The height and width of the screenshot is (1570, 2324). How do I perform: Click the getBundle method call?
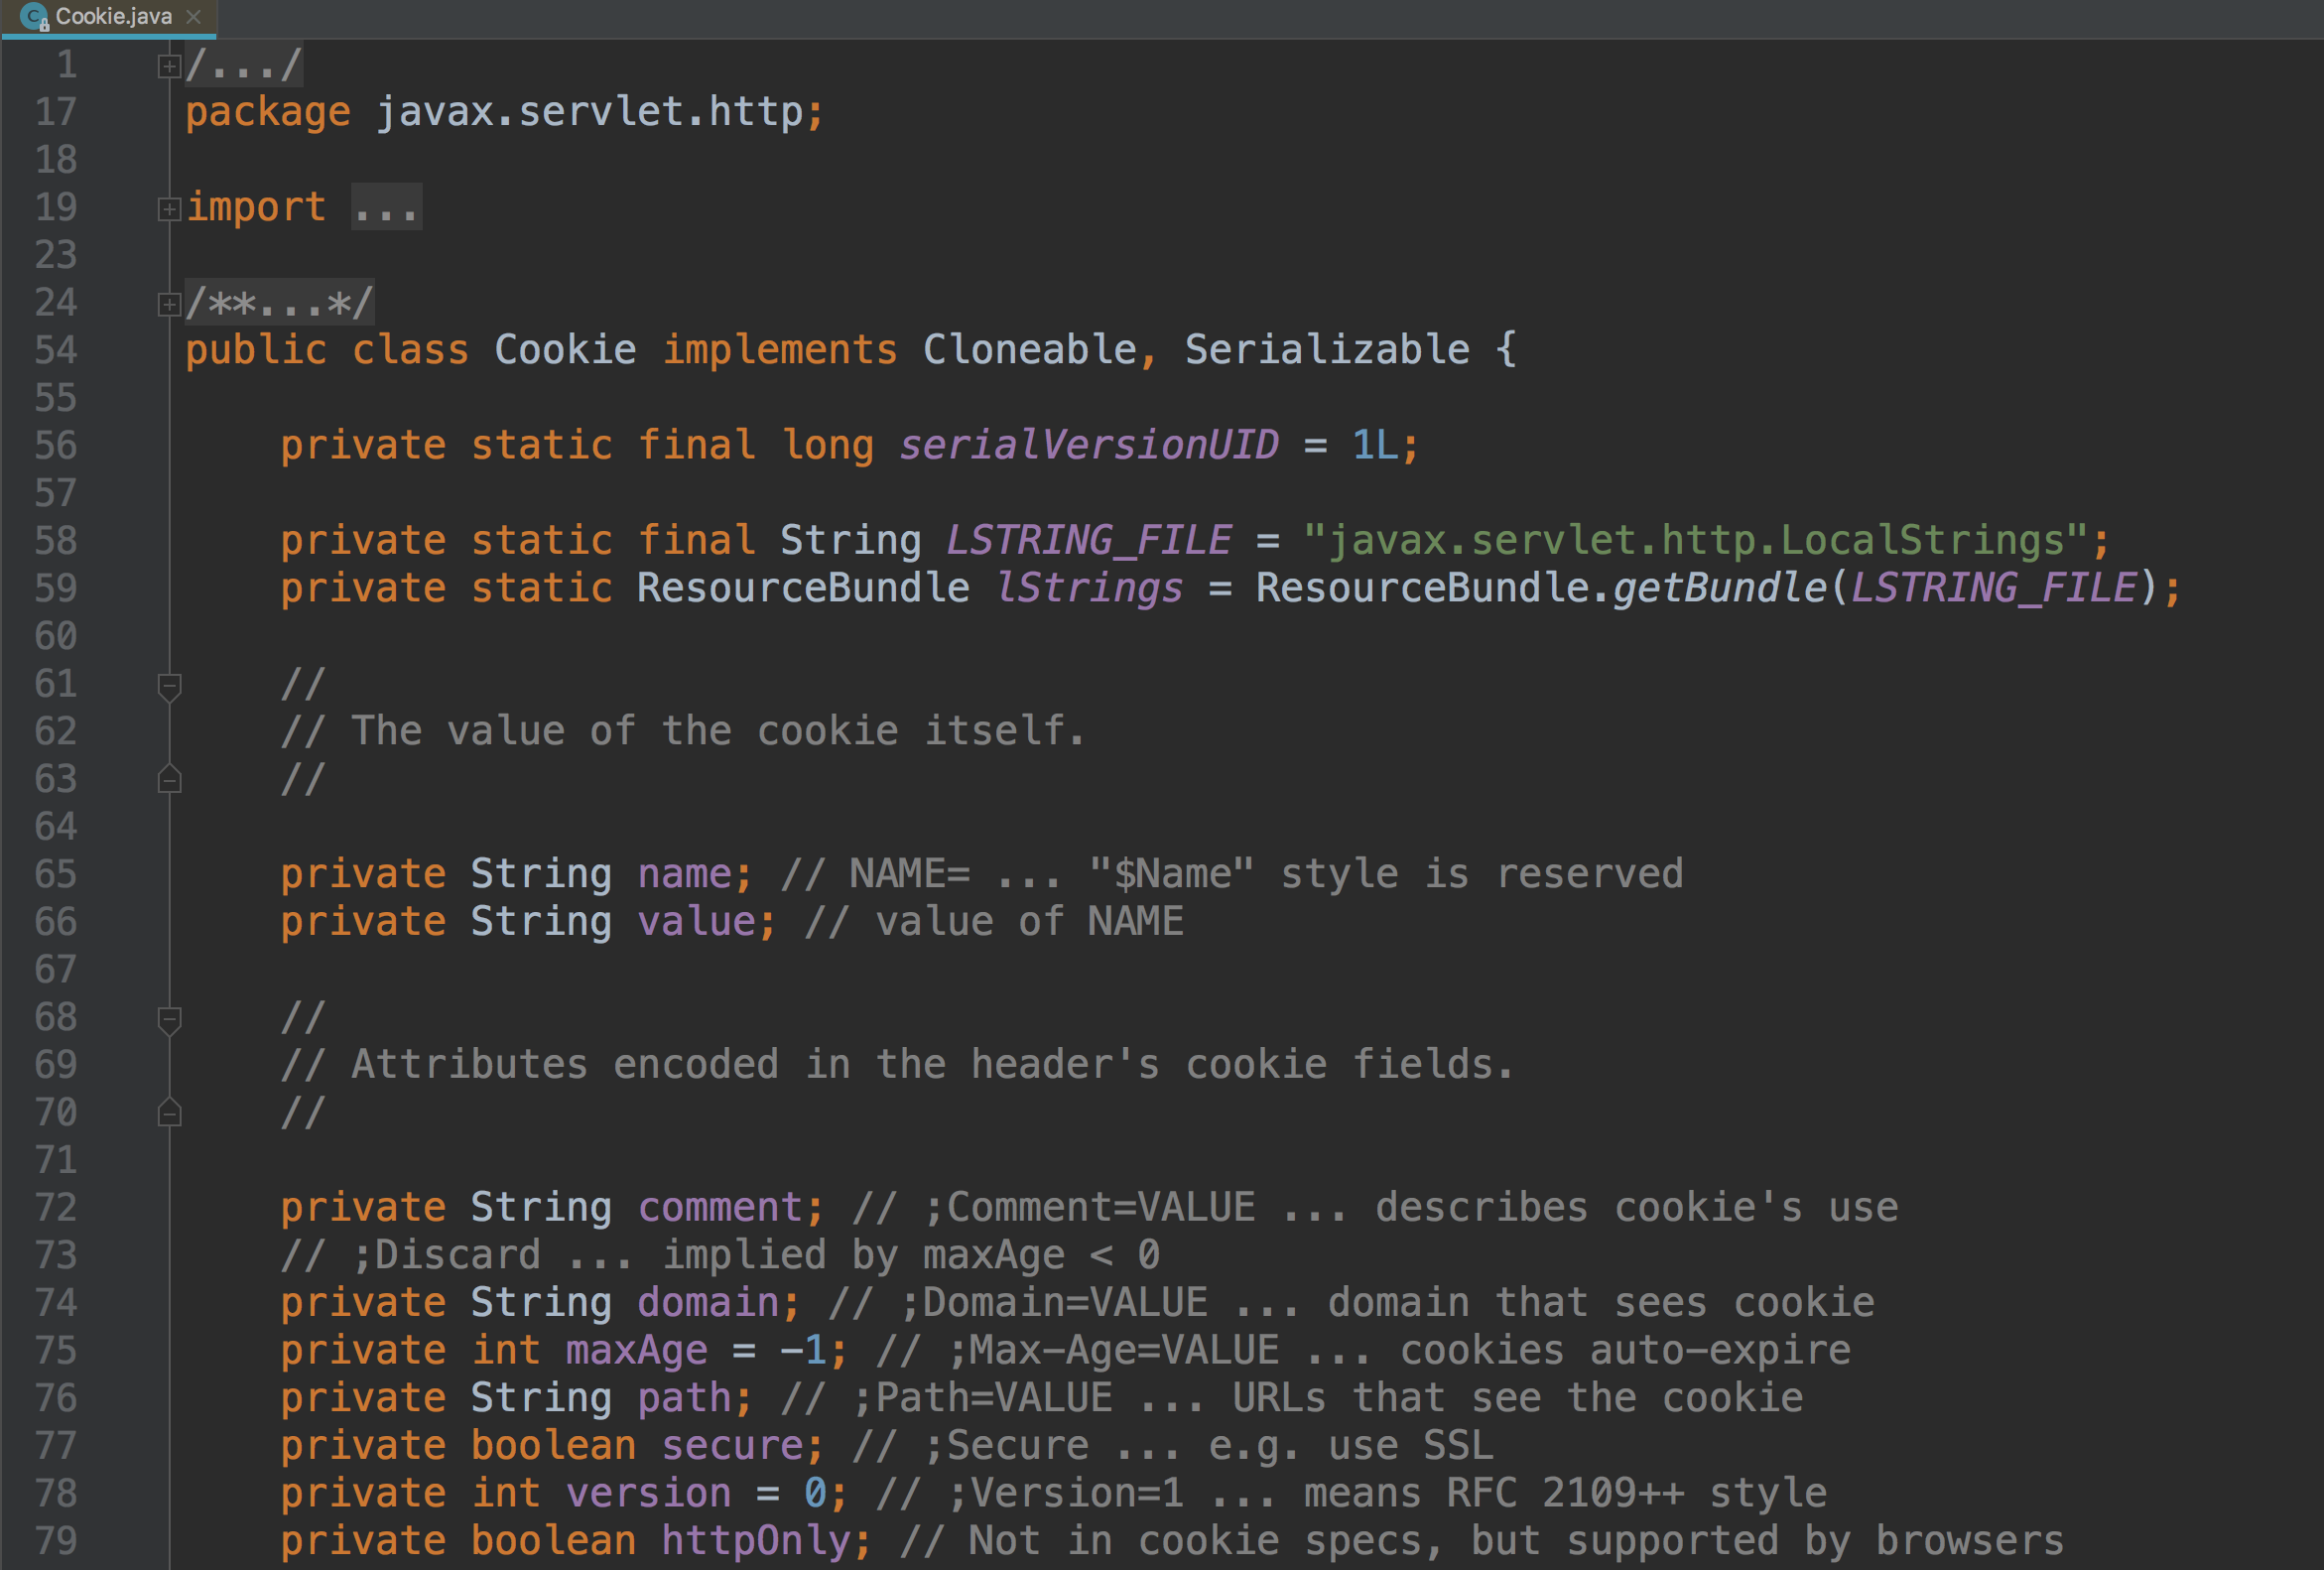pyautogui.click(x=1719, y=588)
